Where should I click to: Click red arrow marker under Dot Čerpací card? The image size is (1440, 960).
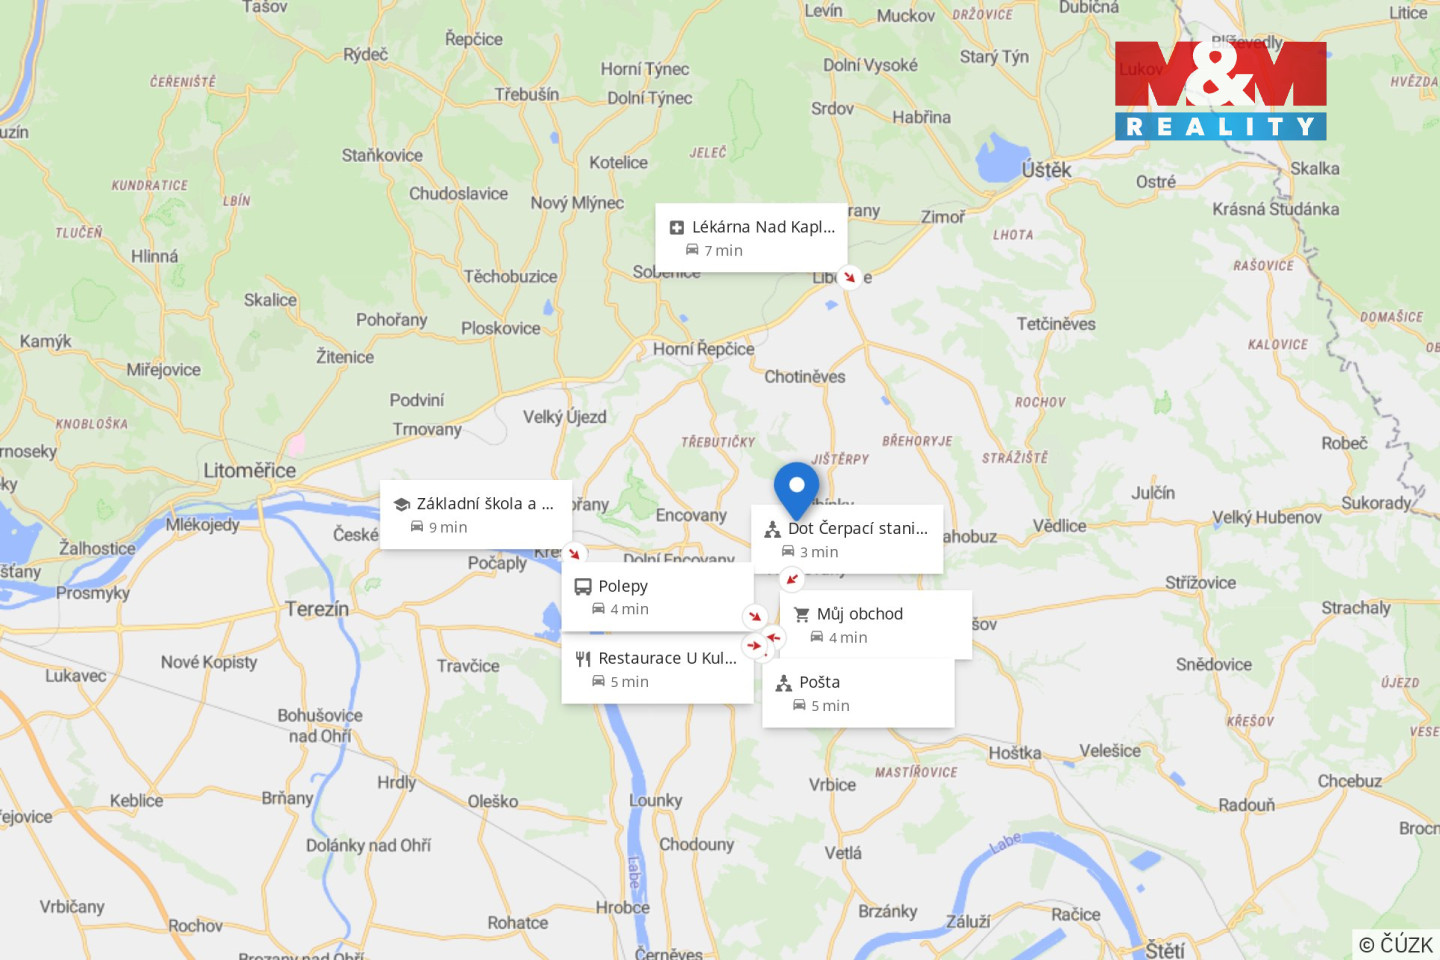791,578
